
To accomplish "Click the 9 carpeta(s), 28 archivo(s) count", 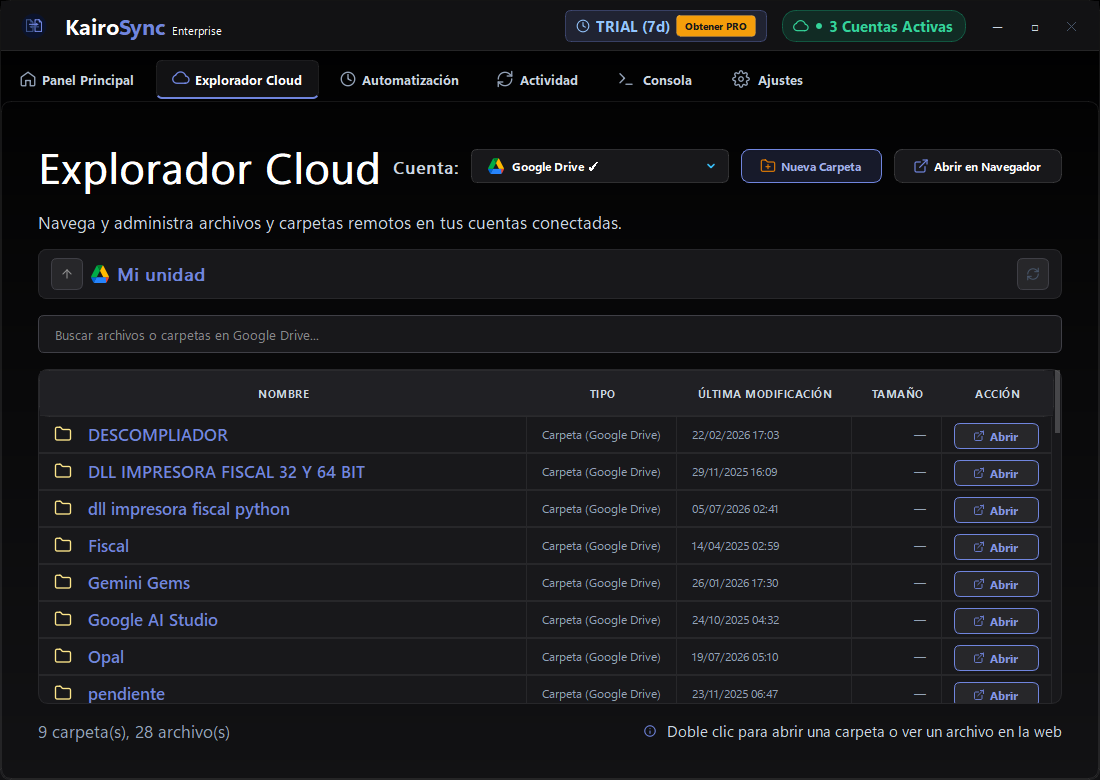I will point(134,732).
